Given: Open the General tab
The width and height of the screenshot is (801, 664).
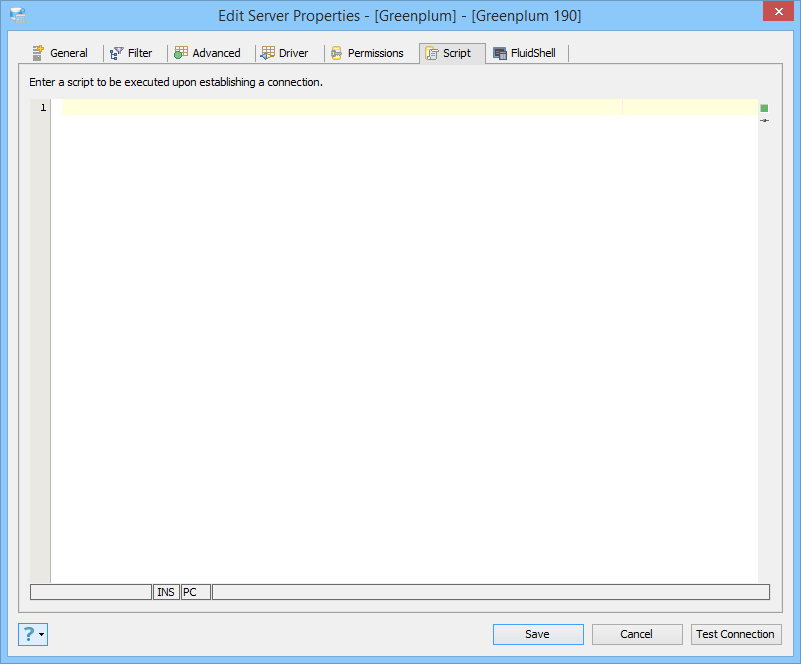Looking at the screenshot, I should click(60, 53).
